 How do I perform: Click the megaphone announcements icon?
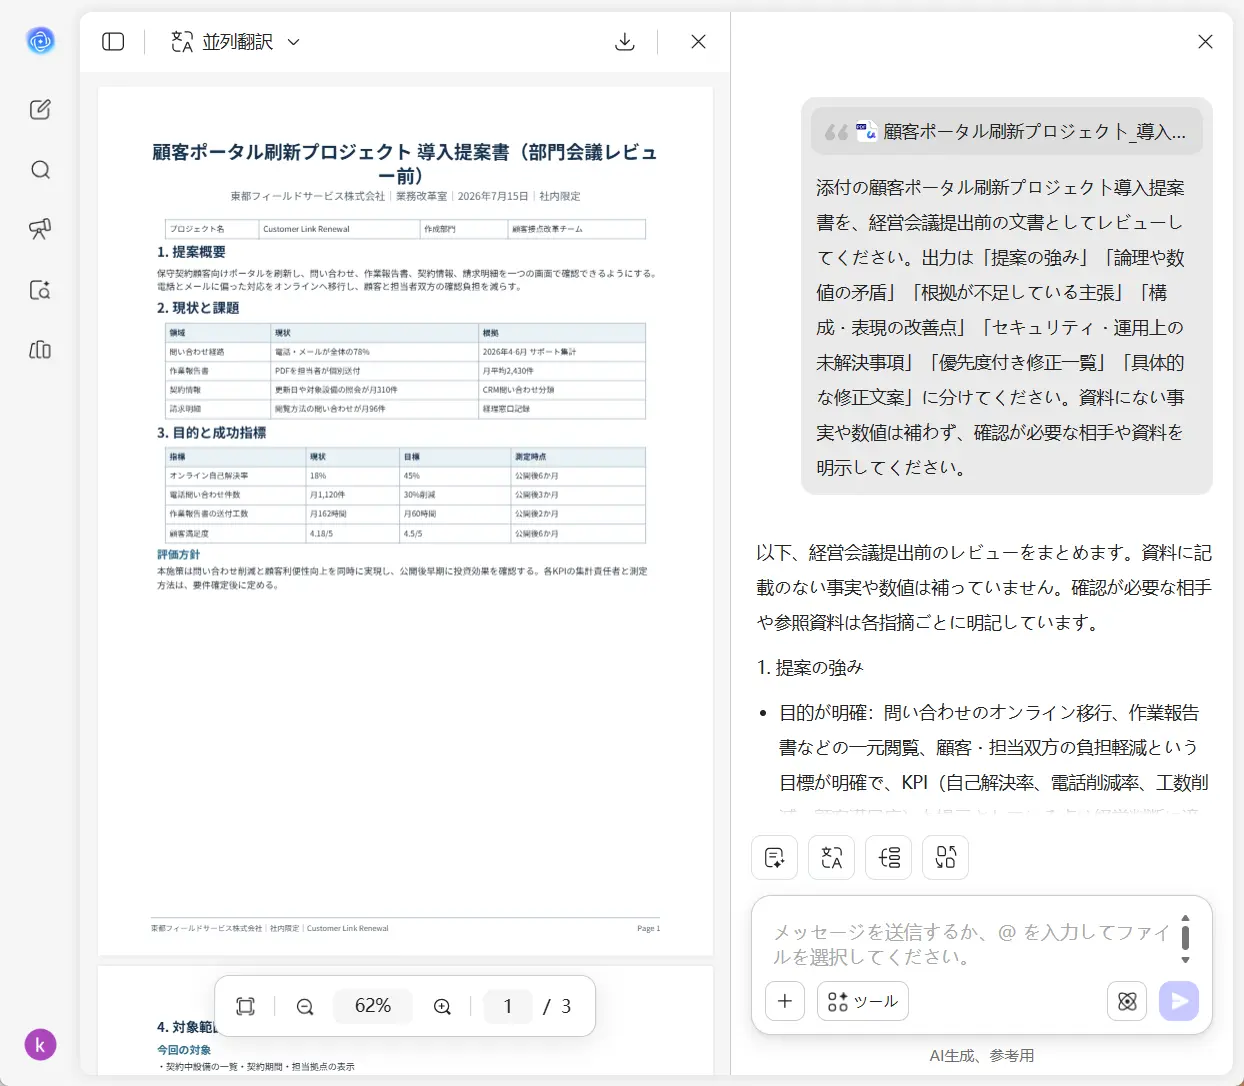pyautogui.click(x=40, y=230)
